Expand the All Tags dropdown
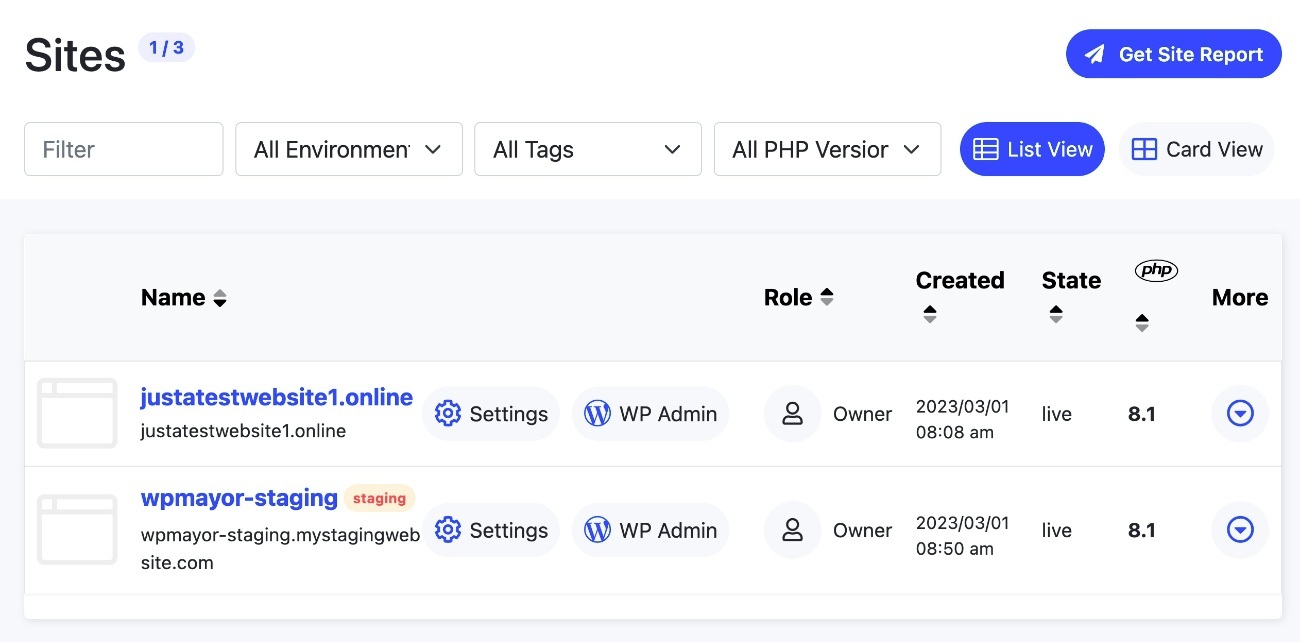1300x642 pixels. pos(588,149)
